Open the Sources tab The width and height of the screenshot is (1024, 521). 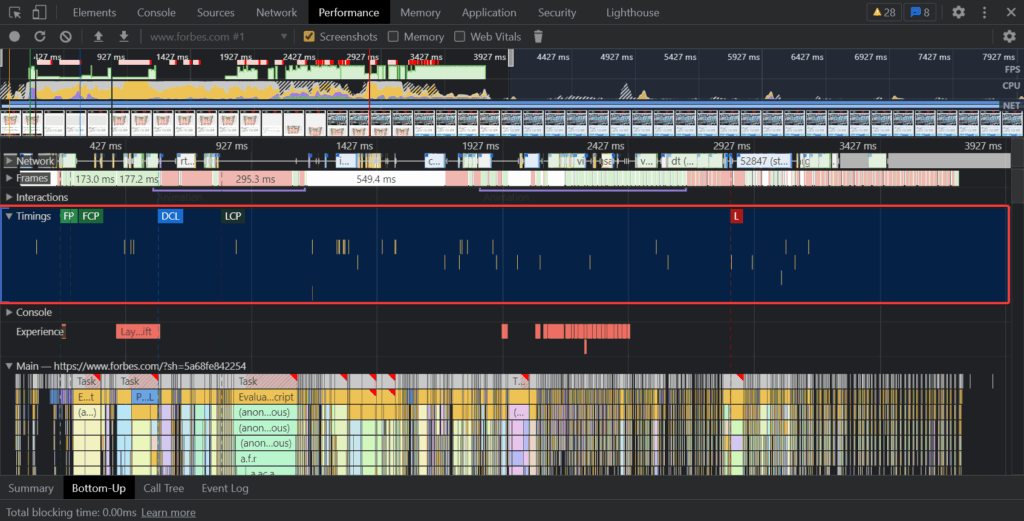[x=216, y=12]
